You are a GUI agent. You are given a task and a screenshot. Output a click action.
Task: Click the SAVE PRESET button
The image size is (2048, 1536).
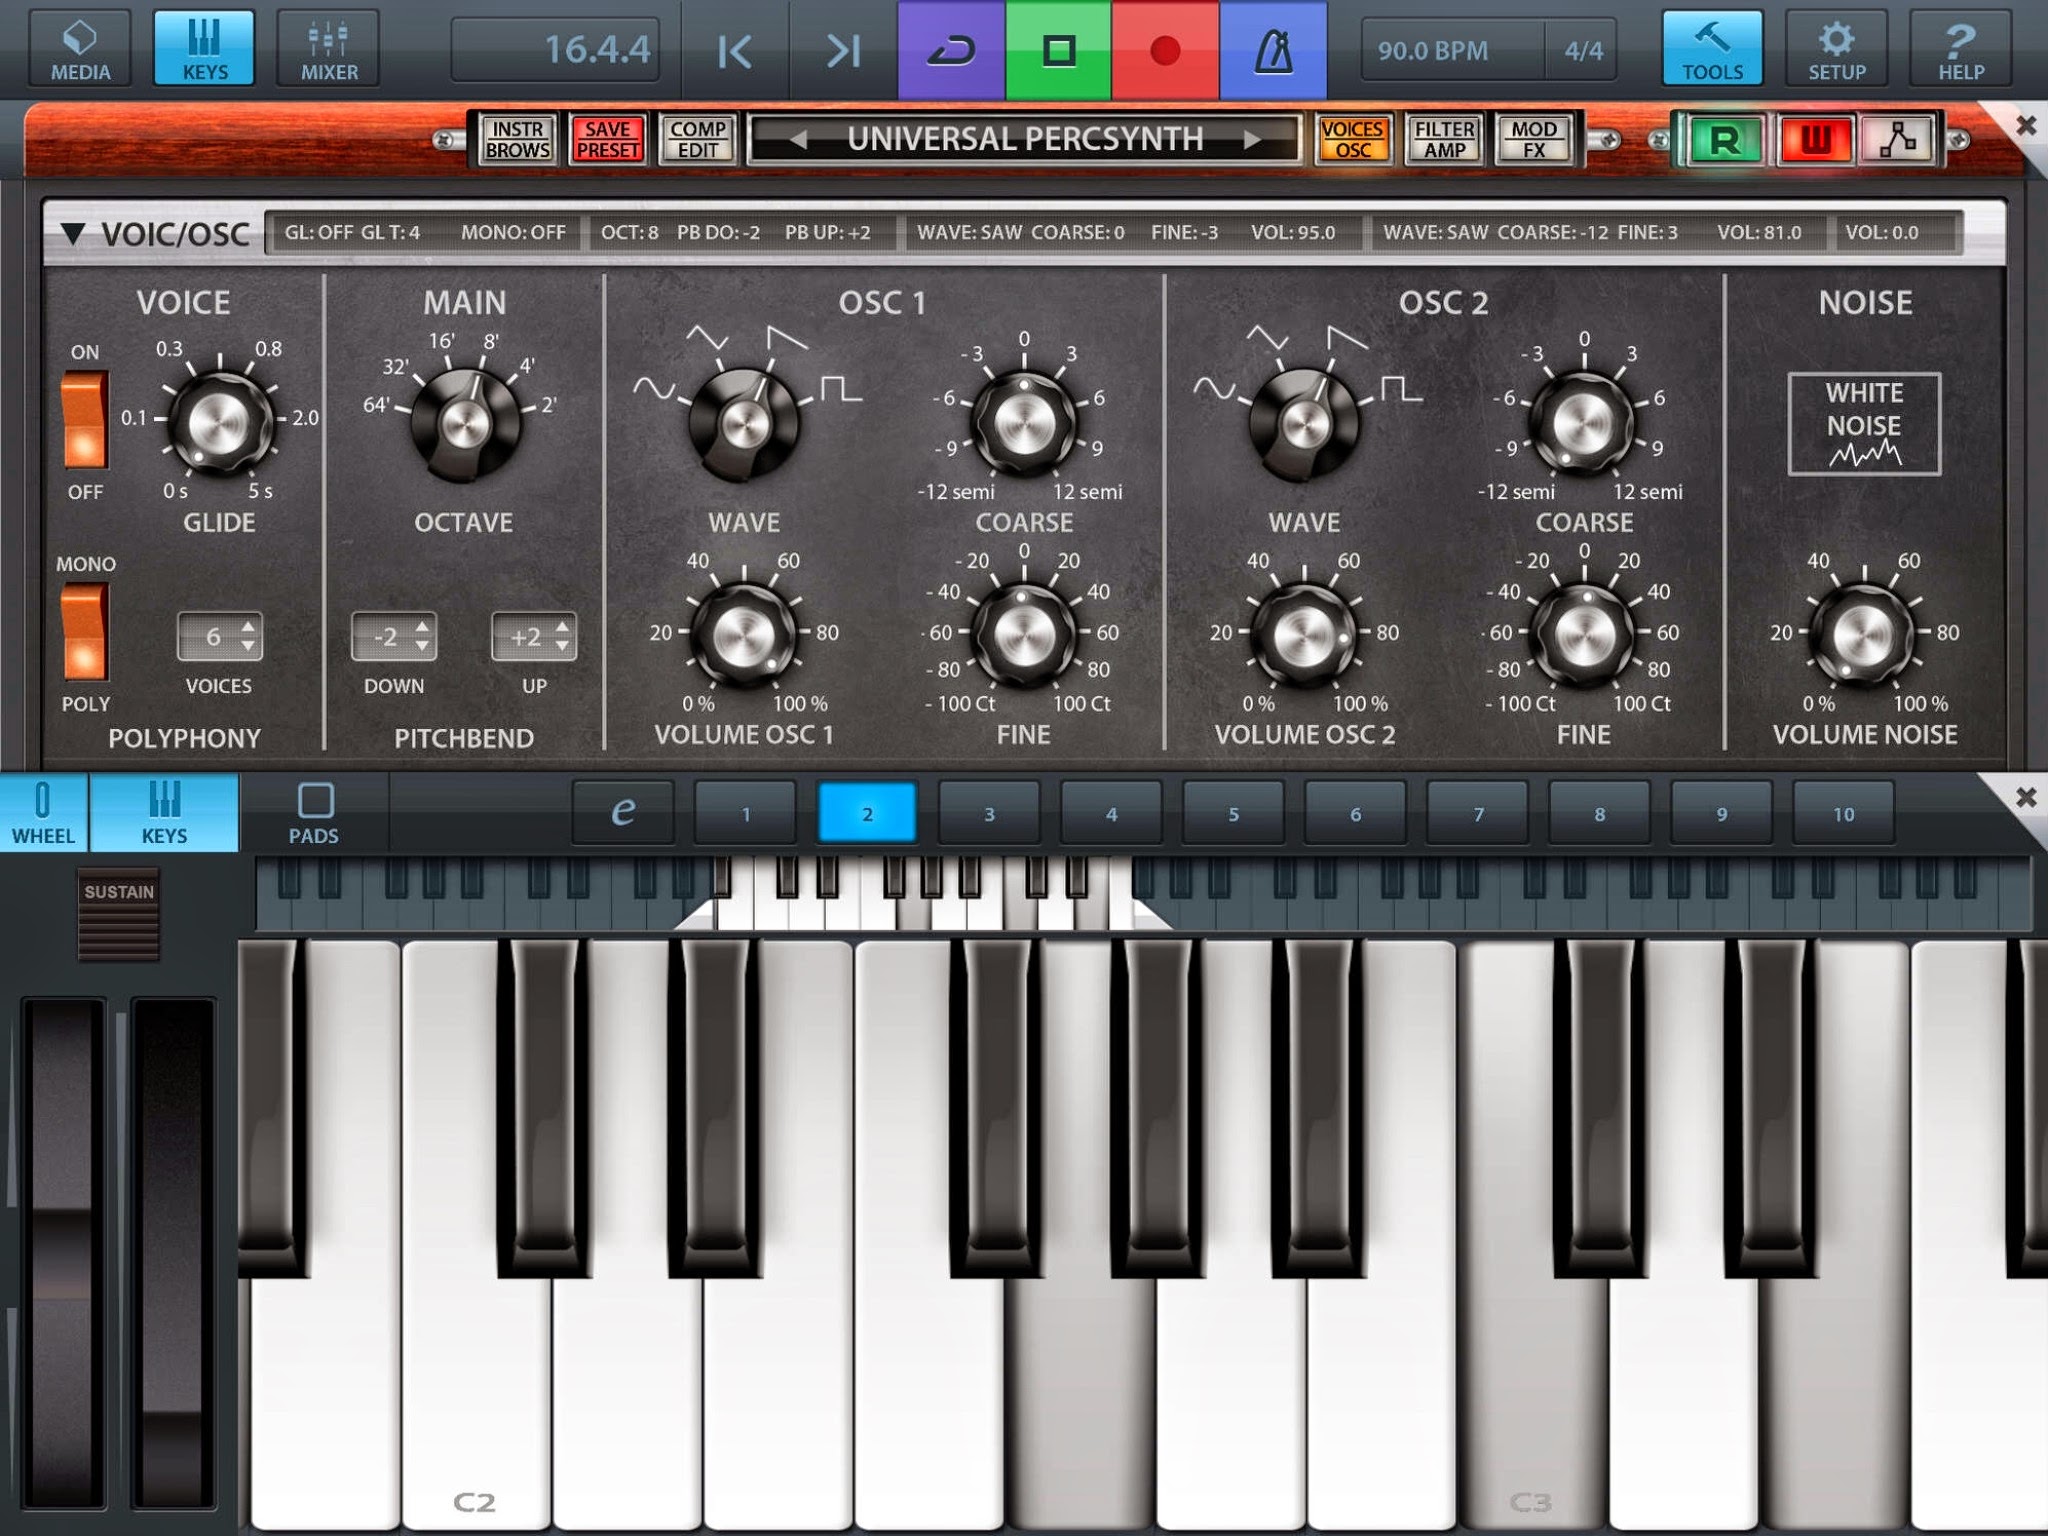(x=607, y=140)
